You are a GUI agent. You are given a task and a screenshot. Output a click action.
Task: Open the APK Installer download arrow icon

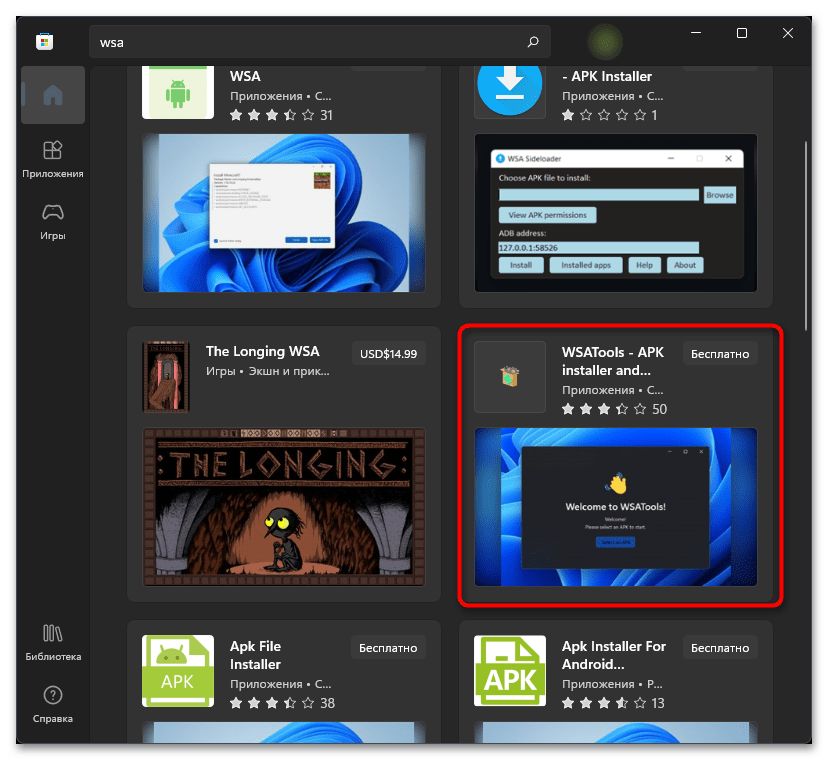point(510,90)
